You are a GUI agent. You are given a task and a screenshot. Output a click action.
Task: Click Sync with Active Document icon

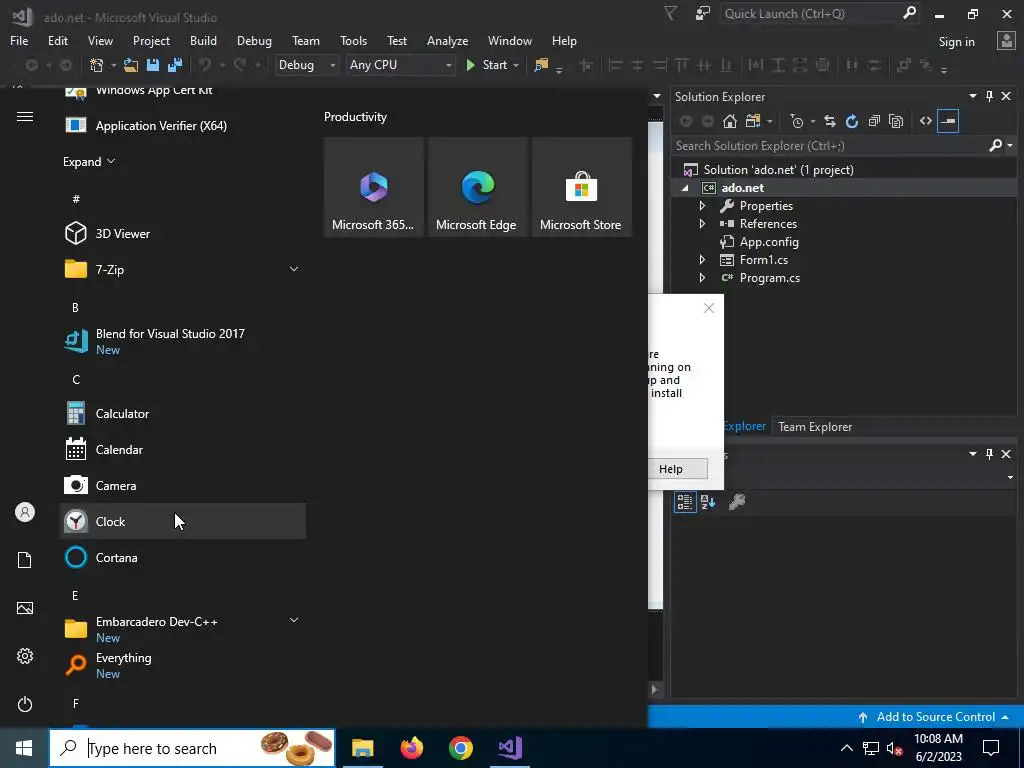829,121
